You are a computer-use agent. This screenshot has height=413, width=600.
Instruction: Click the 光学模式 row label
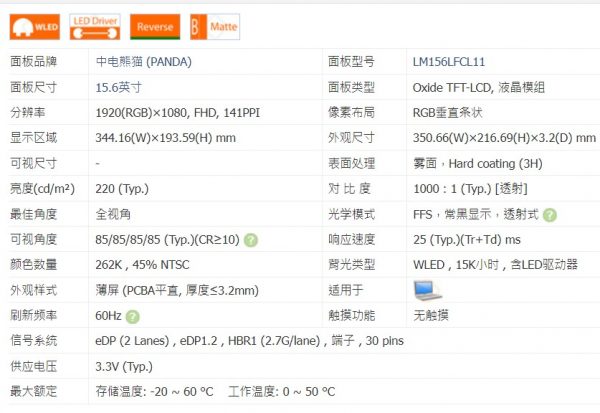tap(351, 214)
